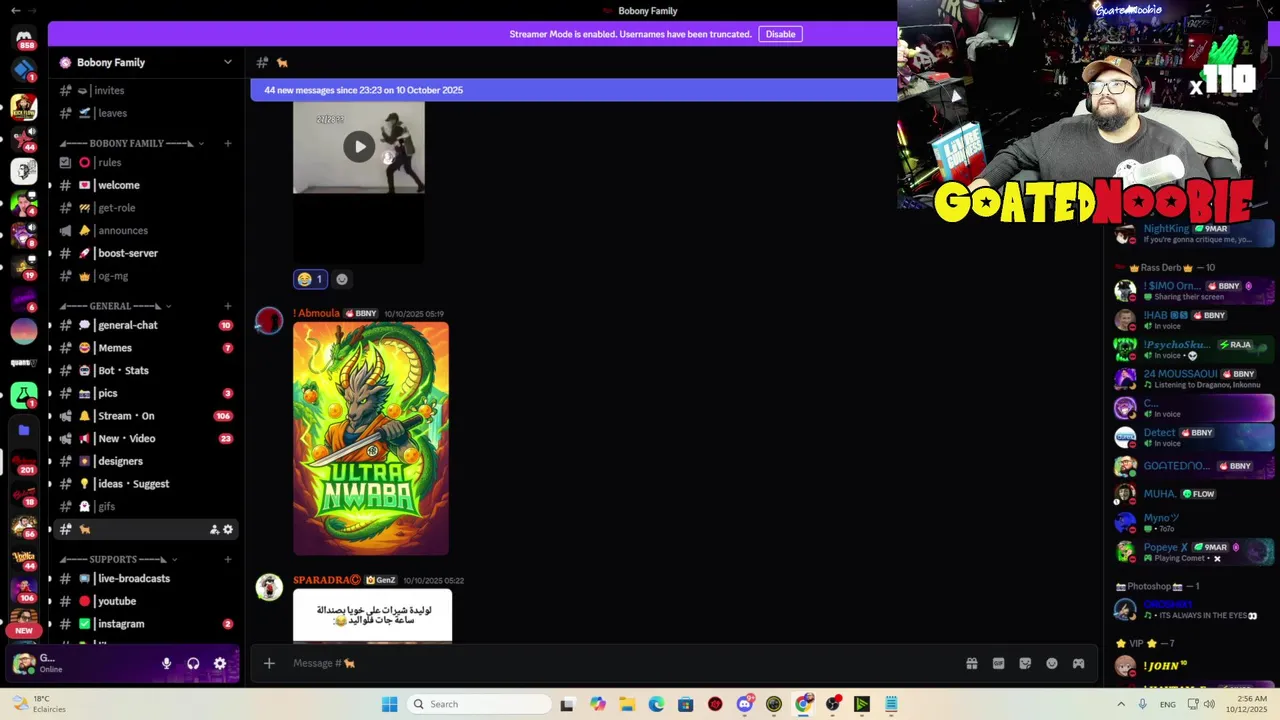Open the New • Video channel

(146, 438)
